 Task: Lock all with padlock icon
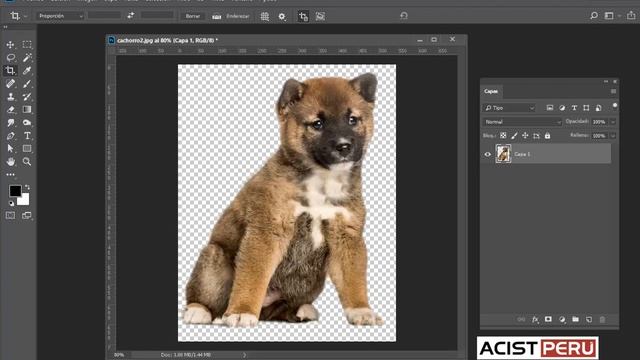(547, 136)
